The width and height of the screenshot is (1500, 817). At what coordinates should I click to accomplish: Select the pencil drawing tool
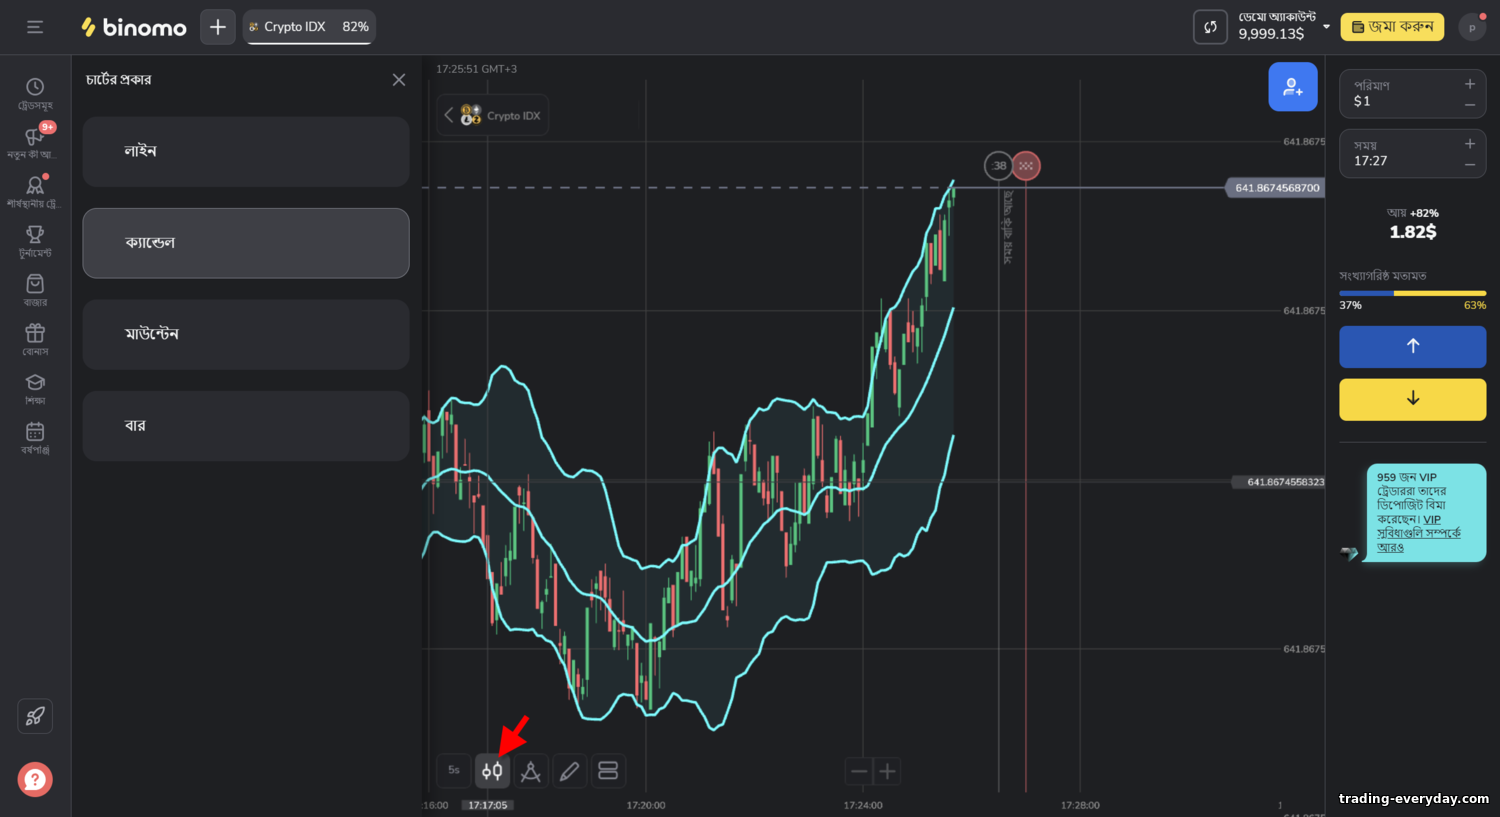[569, 771]
